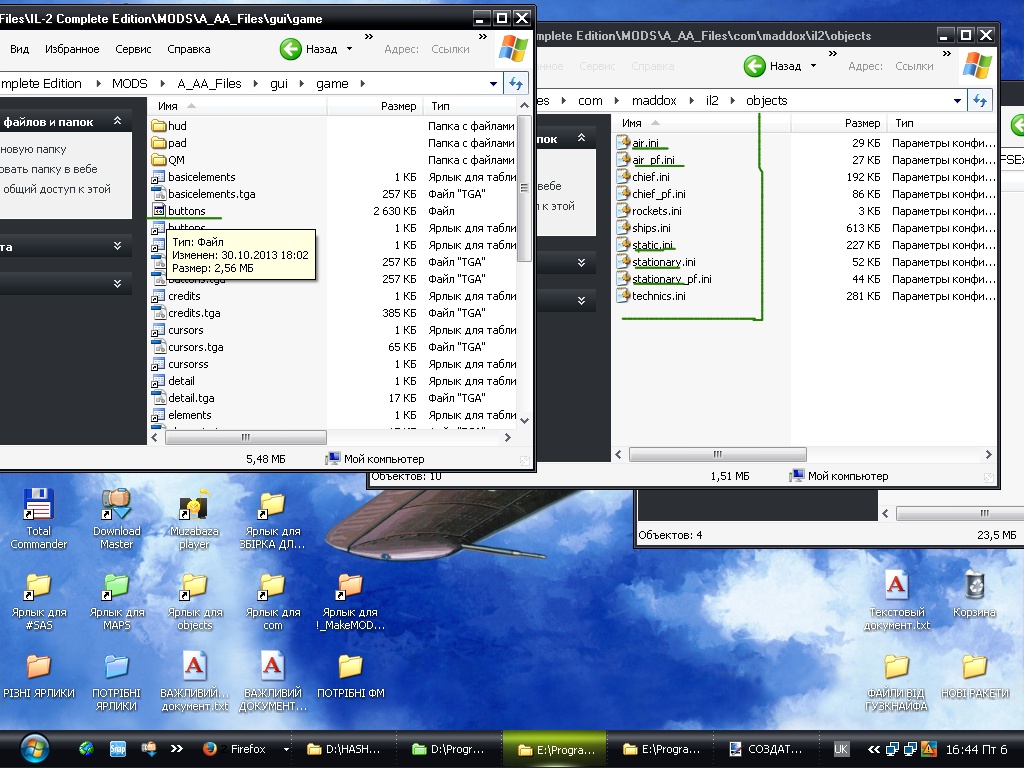Image resolution: width=1024 pixels, height=768 pixels.
Task: Click horizontal scrollbar in objects window
Action: tap(717, 455)
